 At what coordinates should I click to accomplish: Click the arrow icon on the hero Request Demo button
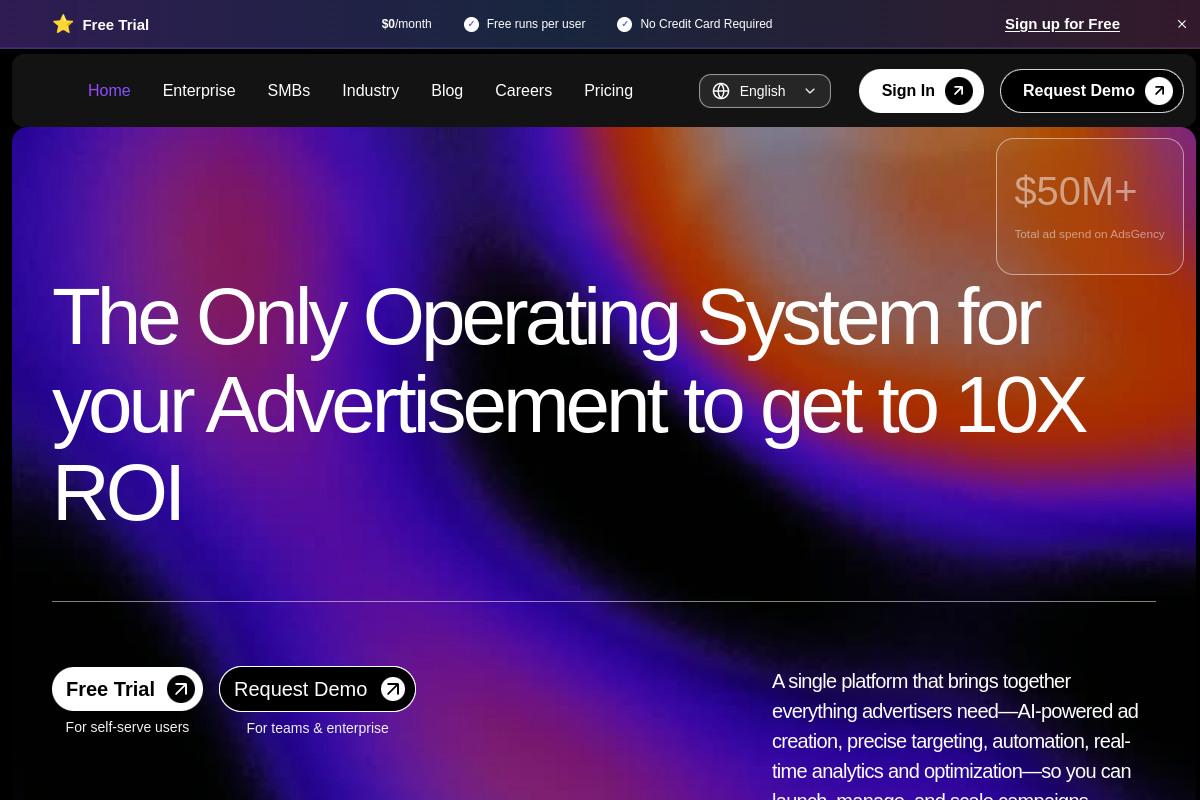[x=393, y=689]
